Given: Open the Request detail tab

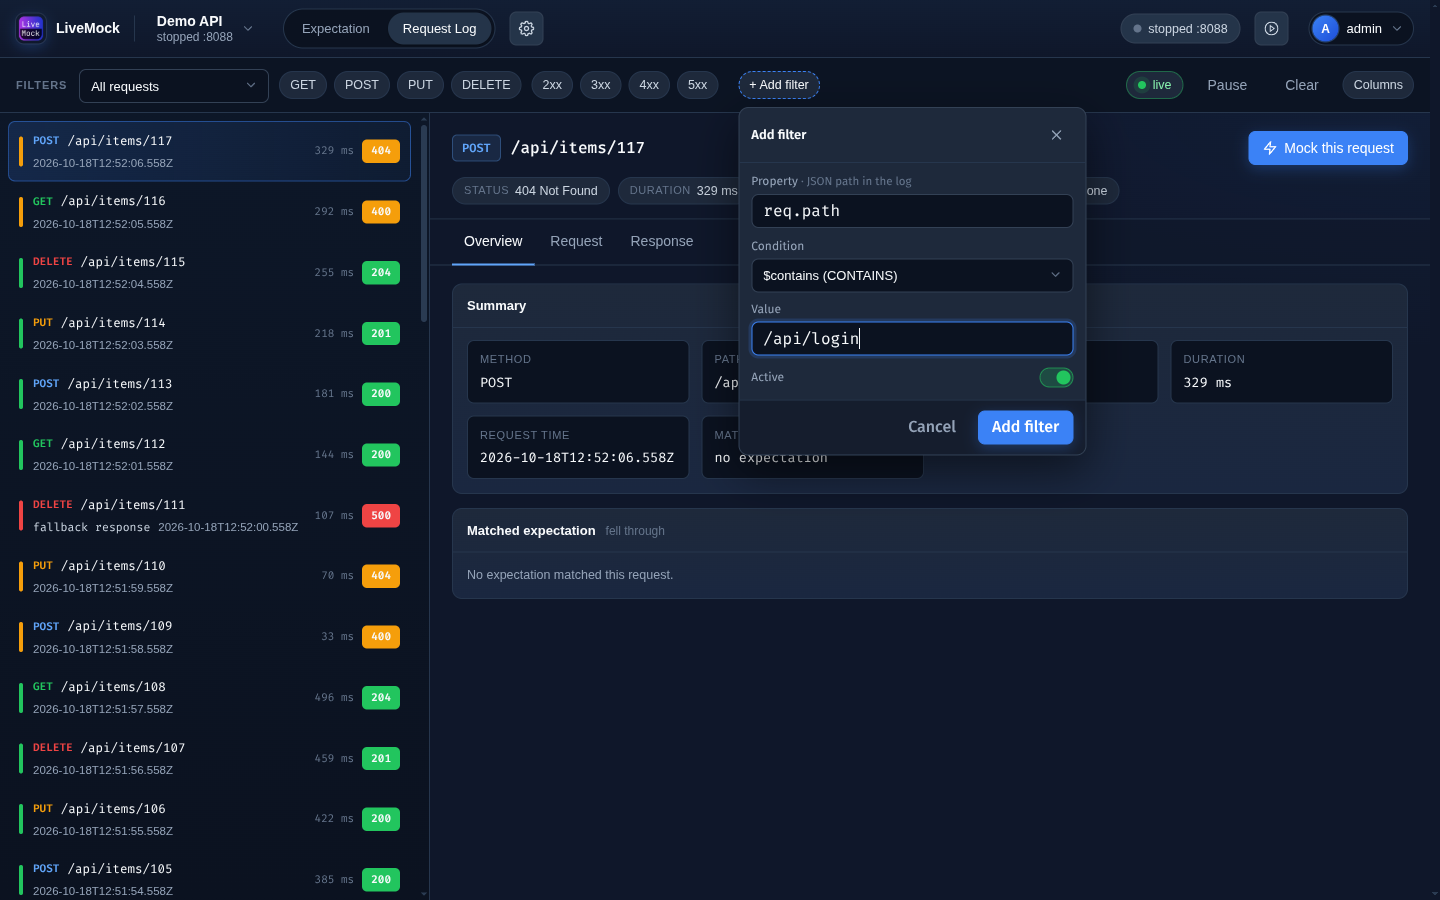Looking at the screenshot, I should 576,241.
